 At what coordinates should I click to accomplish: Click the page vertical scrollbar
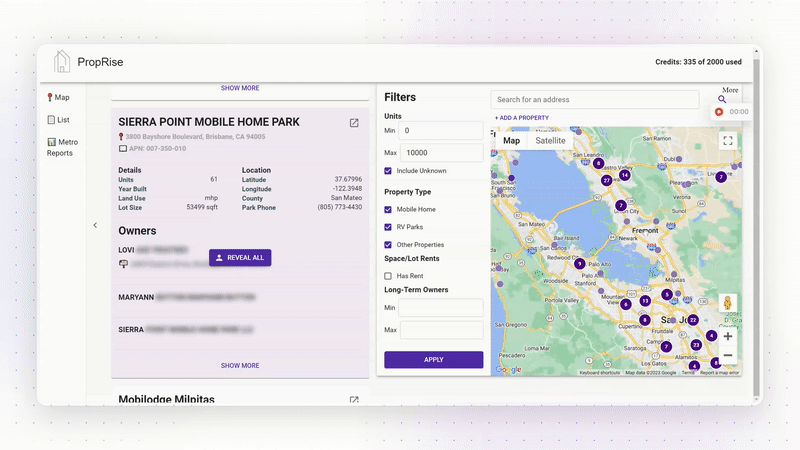click(x=757, y=224)
